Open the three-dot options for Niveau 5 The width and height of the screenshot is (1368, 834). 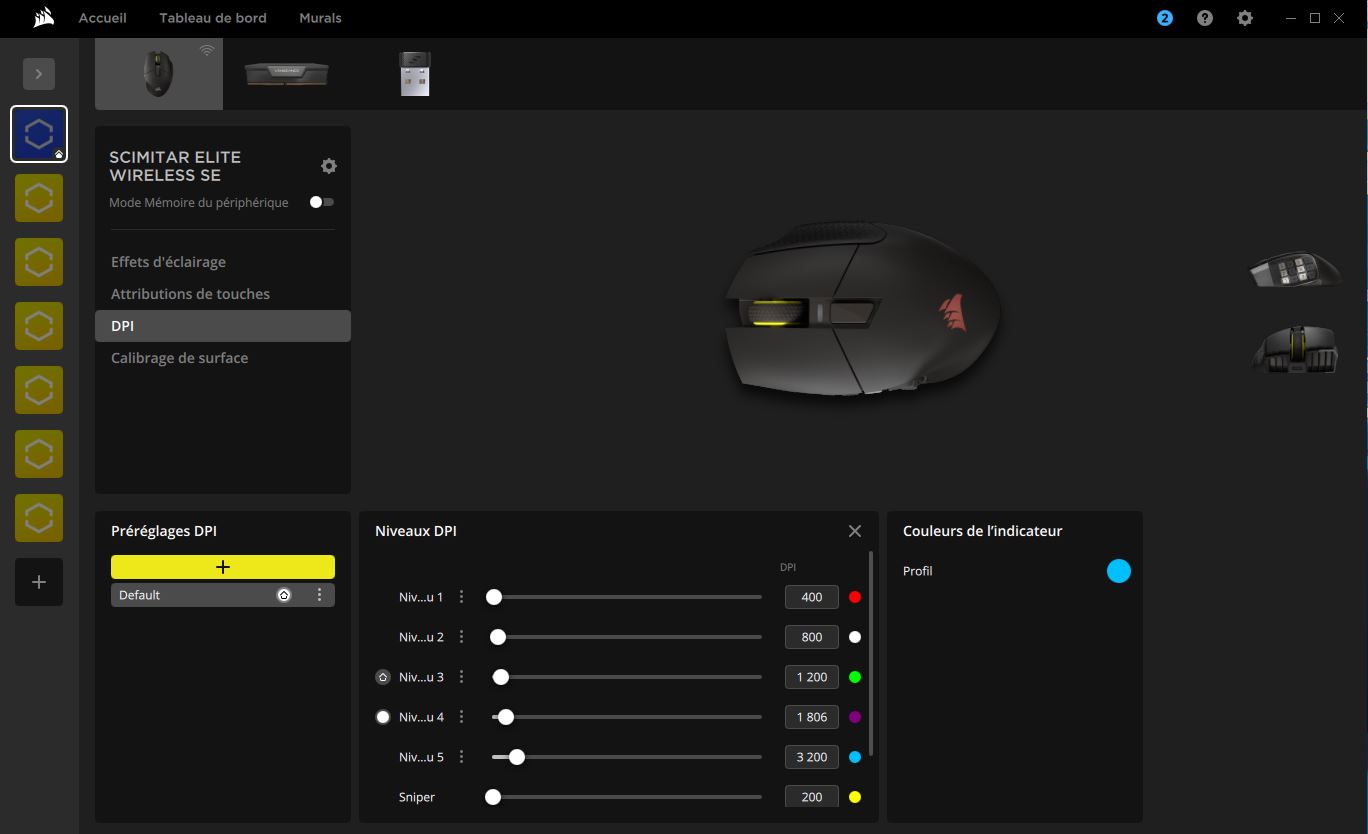[461, 757]
